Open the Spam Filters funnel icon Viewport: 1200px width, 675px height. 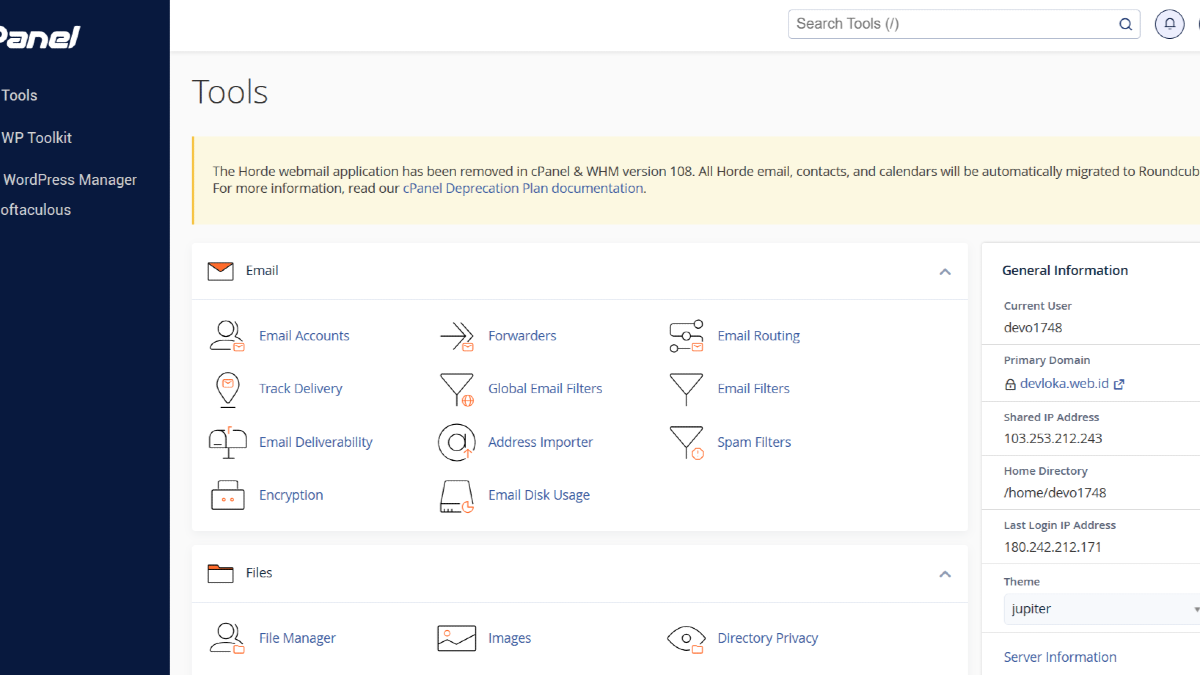click(x=686, y=442)
